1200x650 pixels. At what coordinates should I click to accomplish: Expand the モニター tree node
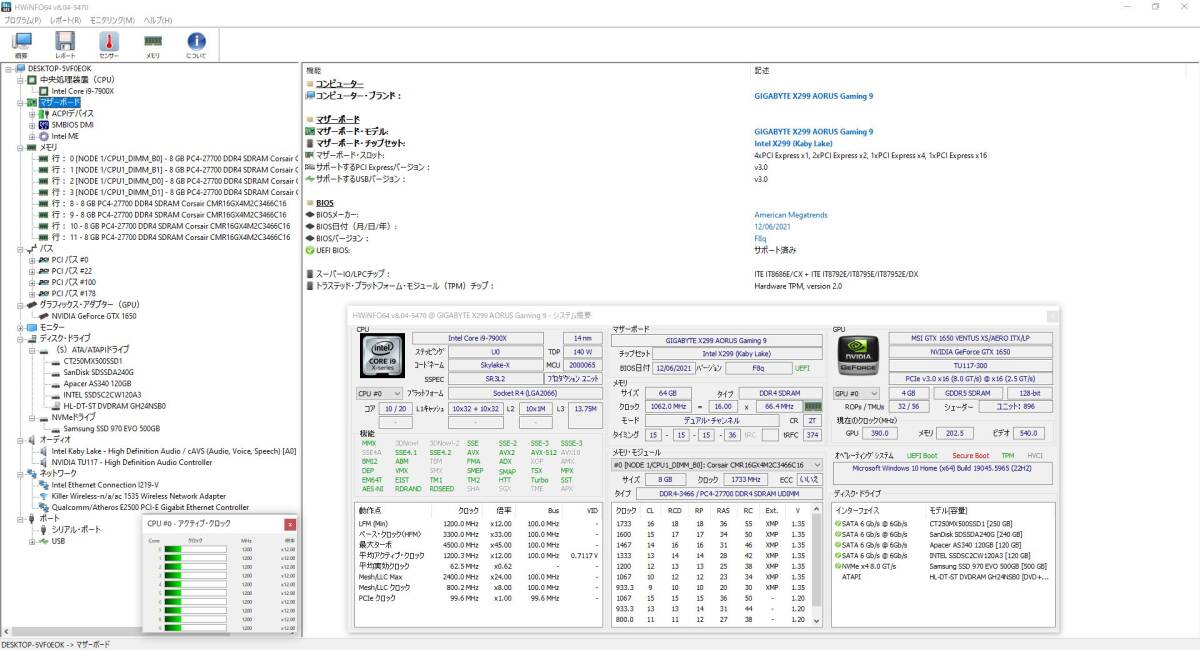pyautogui.click(x=20, y=327)
